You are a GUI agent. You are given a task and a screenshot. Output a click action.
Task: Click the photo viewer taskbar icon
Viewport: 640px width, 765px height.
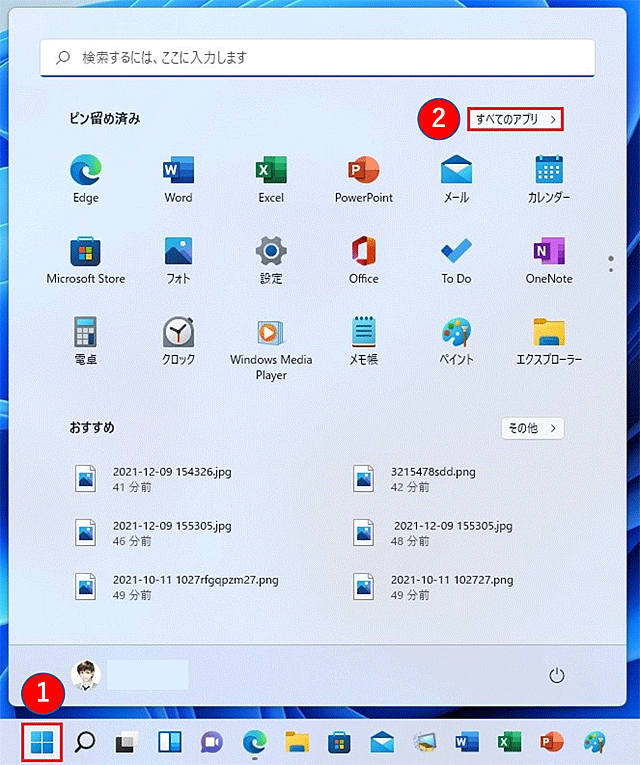coord(424,743)
